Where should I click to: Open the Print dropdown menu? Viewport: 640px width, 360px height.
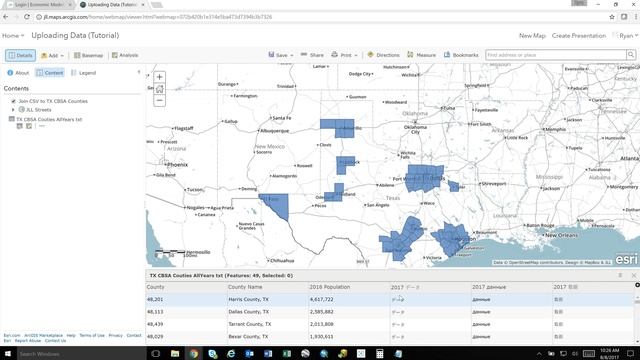pyautogui.click(x=344, y=55)
